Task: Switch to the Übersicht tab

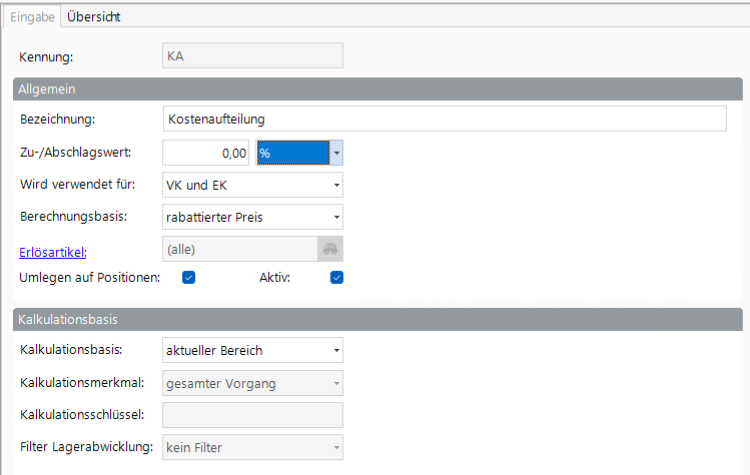Action: (x=94, y=17)
